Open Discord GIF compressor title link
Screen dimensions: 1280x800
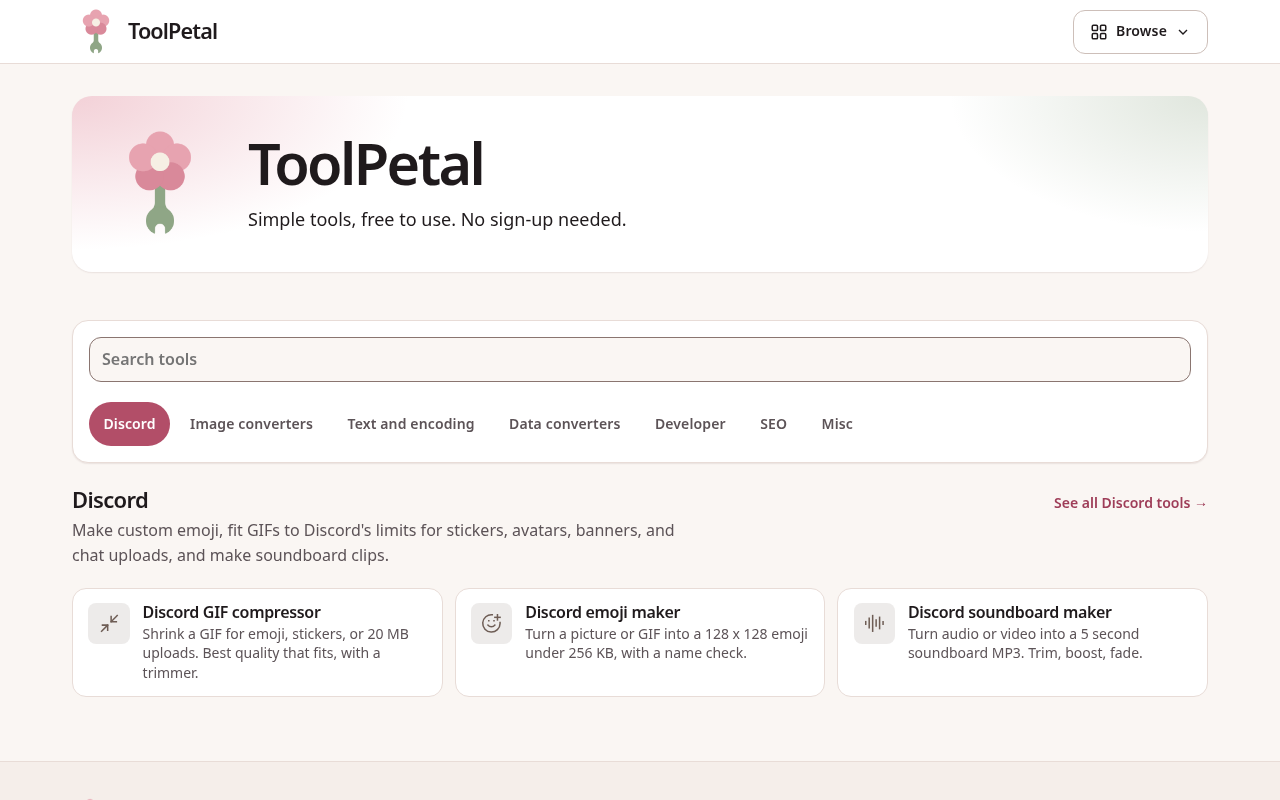click(232, 612)
